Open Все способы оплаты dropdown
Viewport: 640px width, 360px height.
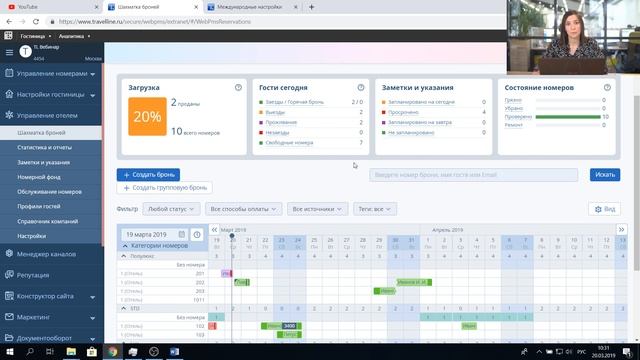243,209
